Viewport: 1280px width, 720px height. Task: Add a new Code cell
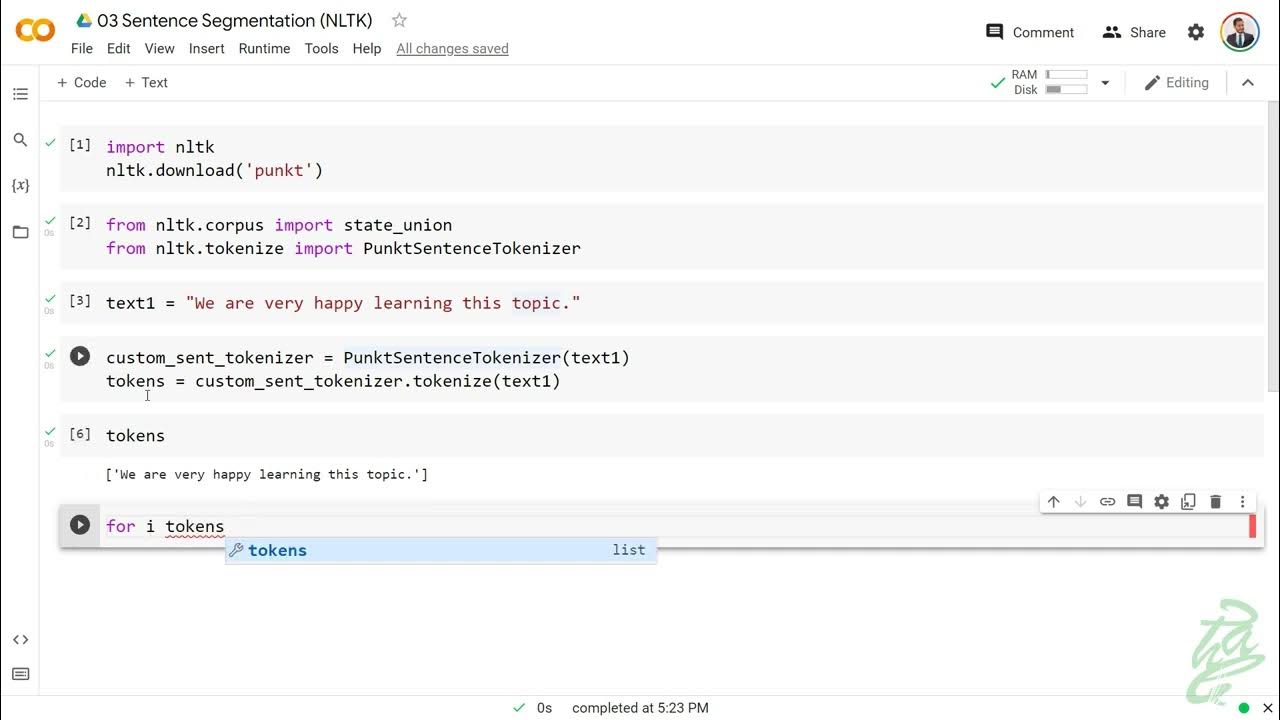pos(81,83)
